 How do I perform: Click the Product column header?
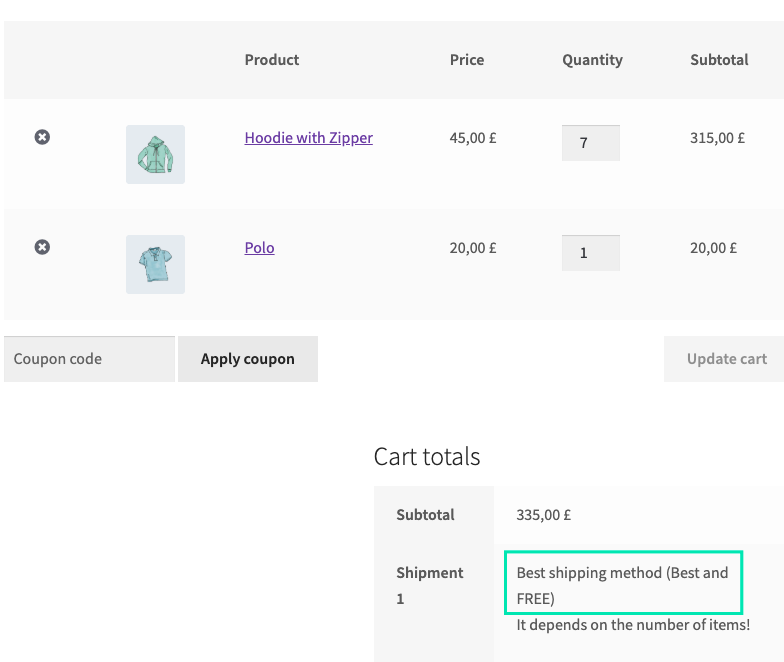pyautogui.click(x=271, y=60)
